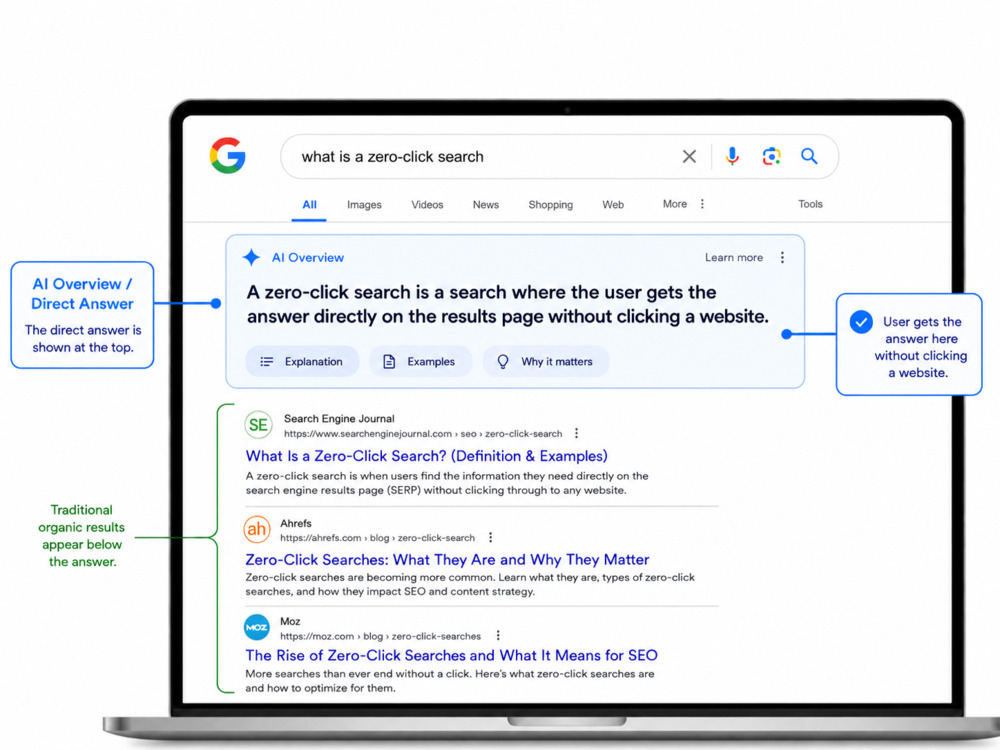Open options menu for Ahrefs result
1000x750 pixels.
[490, 538]
